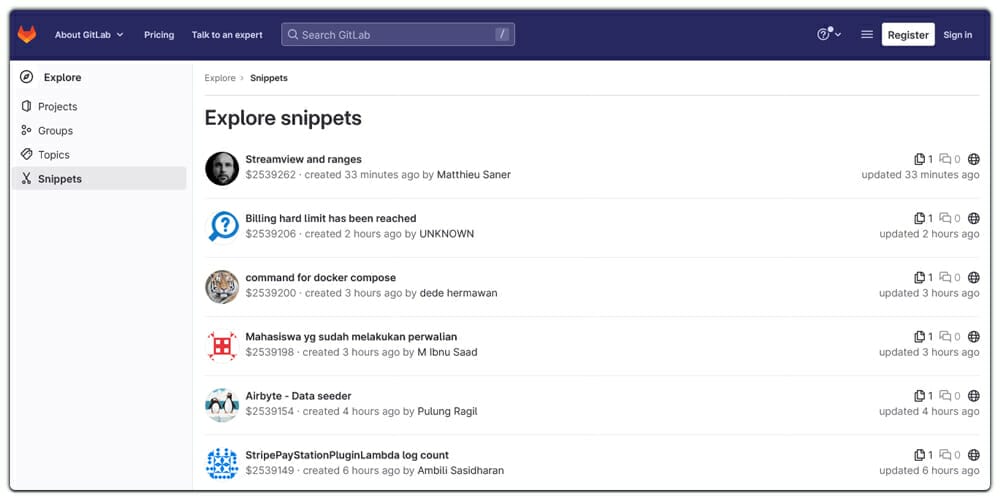Click M Ibnu Saad's red avatar
Image resolution: width=1000 pixels, height=500 pixels.
tap(222, 346)
